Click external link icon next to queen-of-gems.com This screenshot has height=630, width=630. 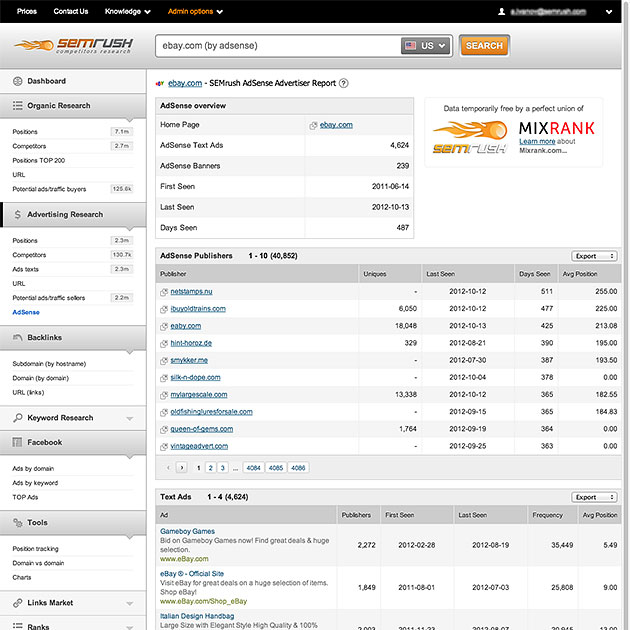tap(164, 430)
